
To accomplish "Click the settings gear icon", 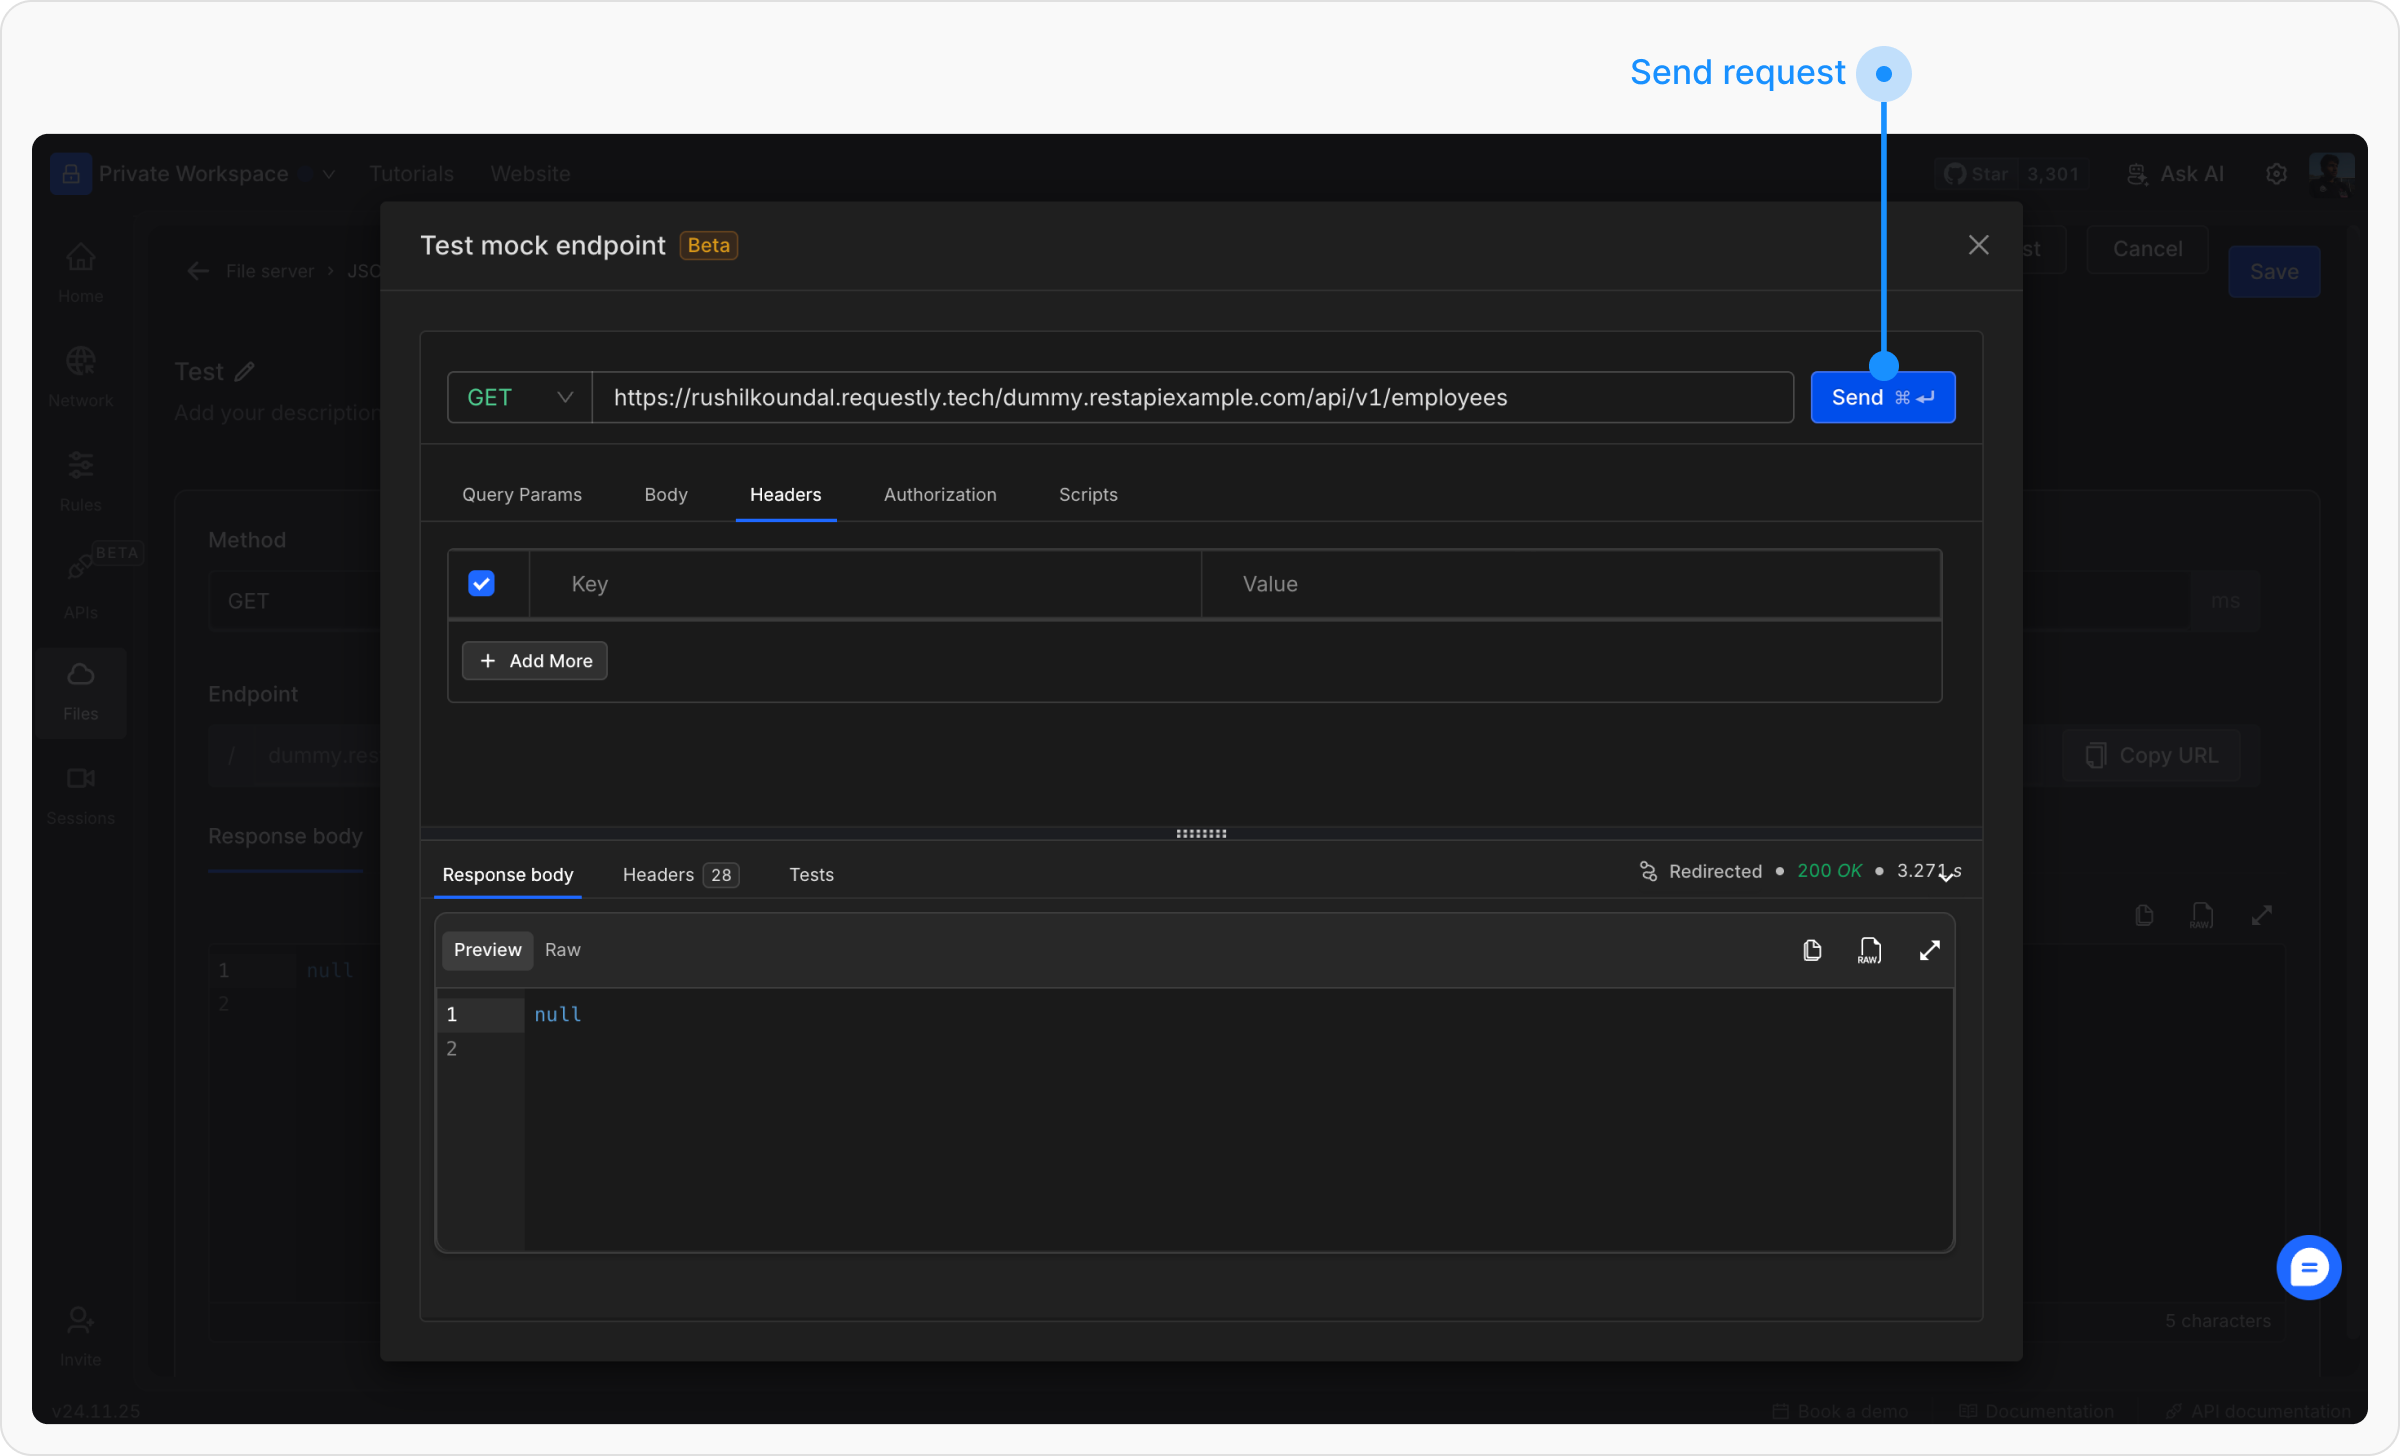I will coord(2276,174).
